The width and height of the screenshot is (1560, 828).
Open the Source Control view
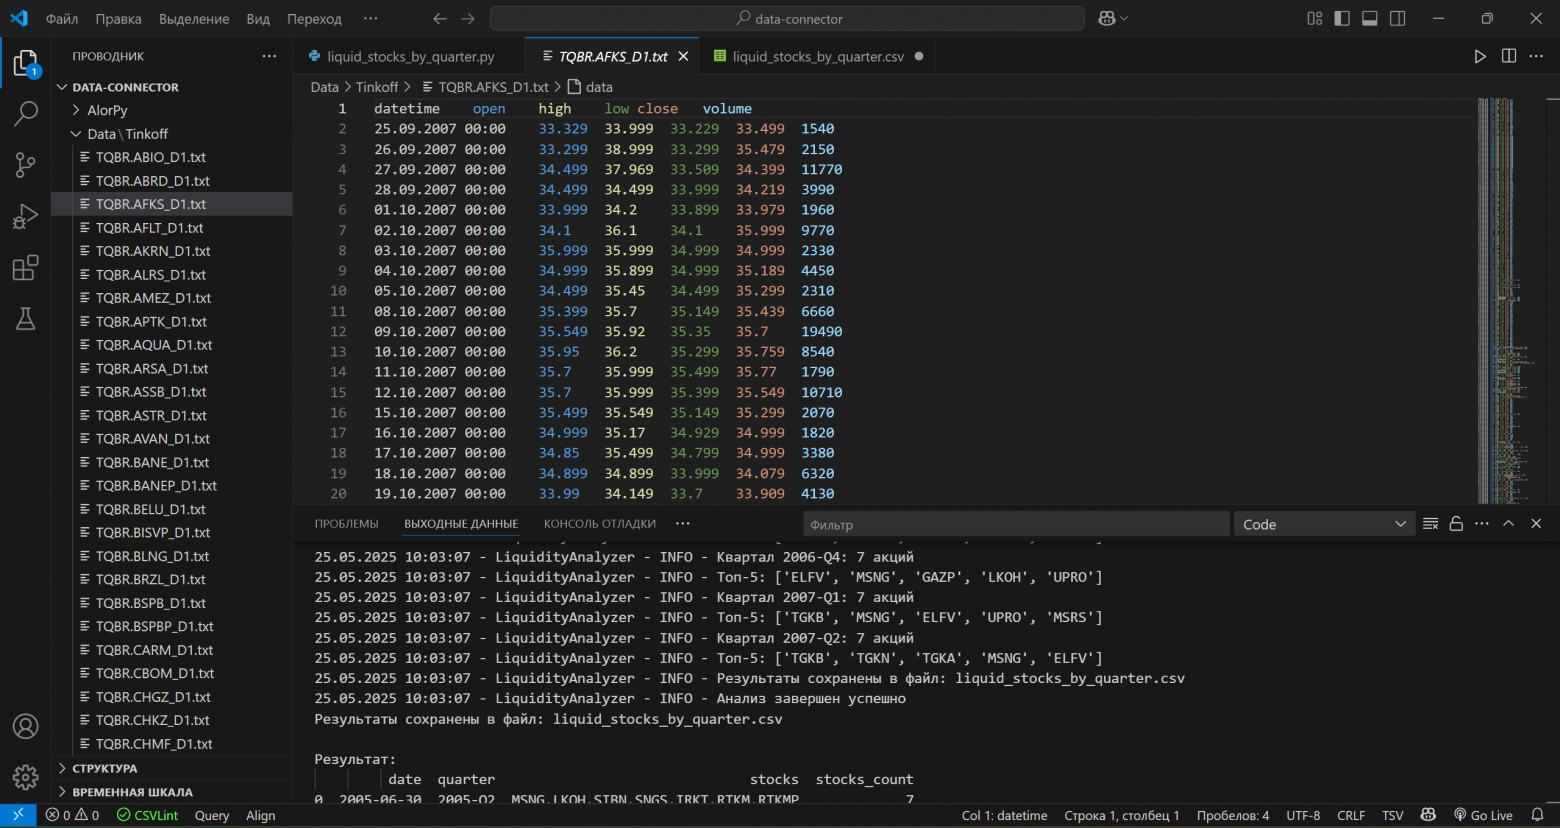[x=25, y=165]
